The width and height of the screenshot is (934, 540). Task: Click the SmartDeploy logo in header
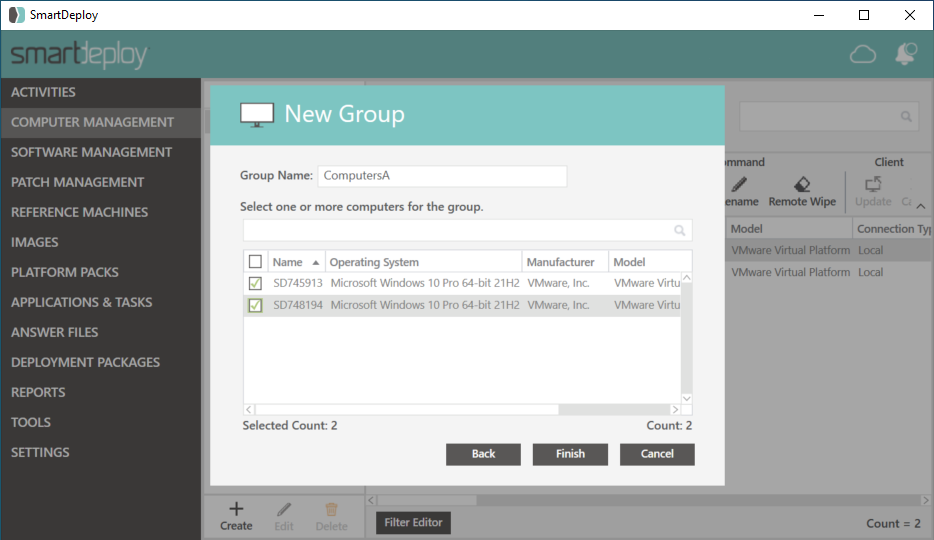click(x=79, y=55)
